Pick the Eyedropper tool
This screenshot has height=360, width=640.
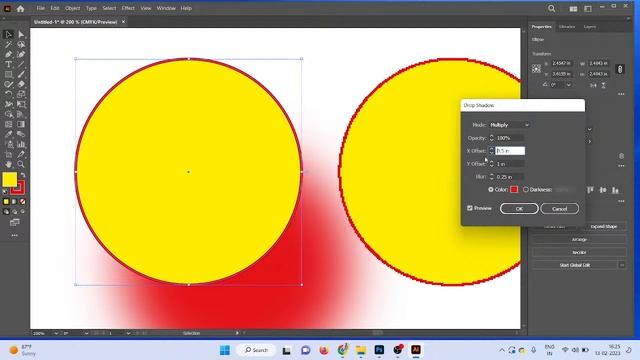[x=8, y=134]
